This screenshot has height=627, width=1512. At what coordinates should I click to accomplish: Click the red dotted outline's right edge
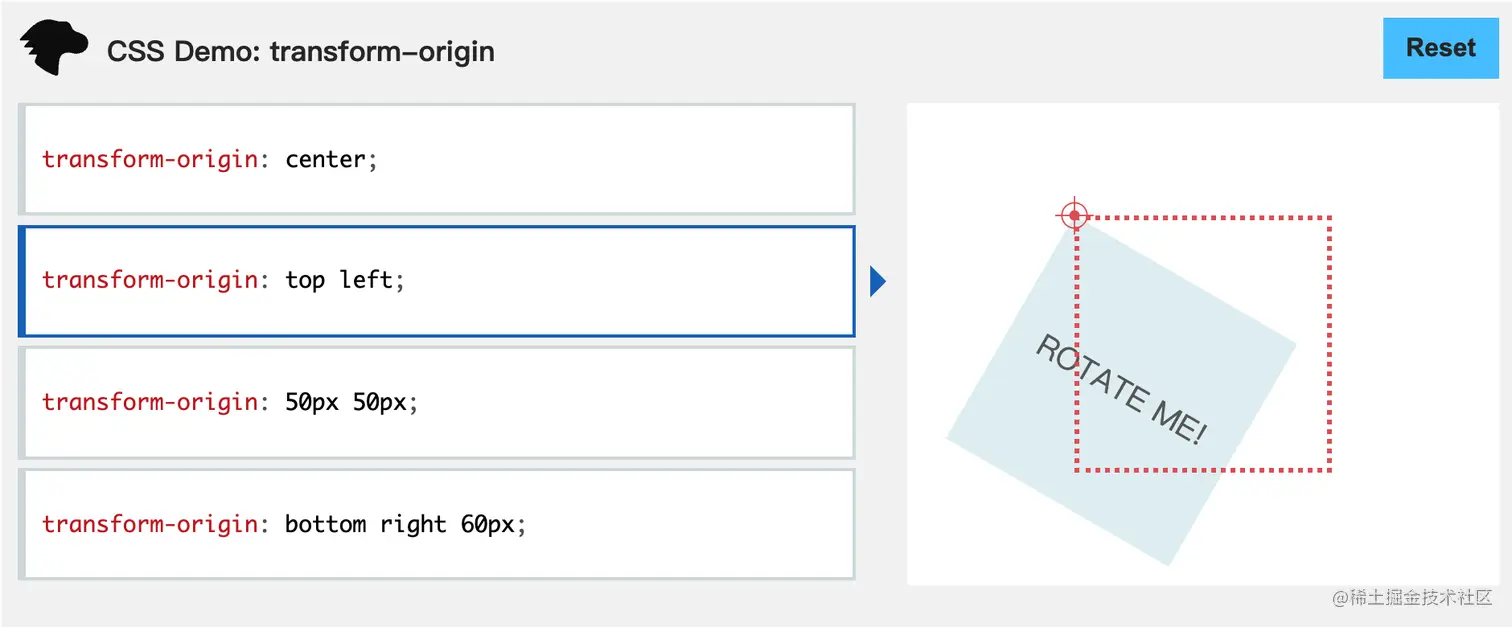pyautogui.click(x=1329, y=342)
